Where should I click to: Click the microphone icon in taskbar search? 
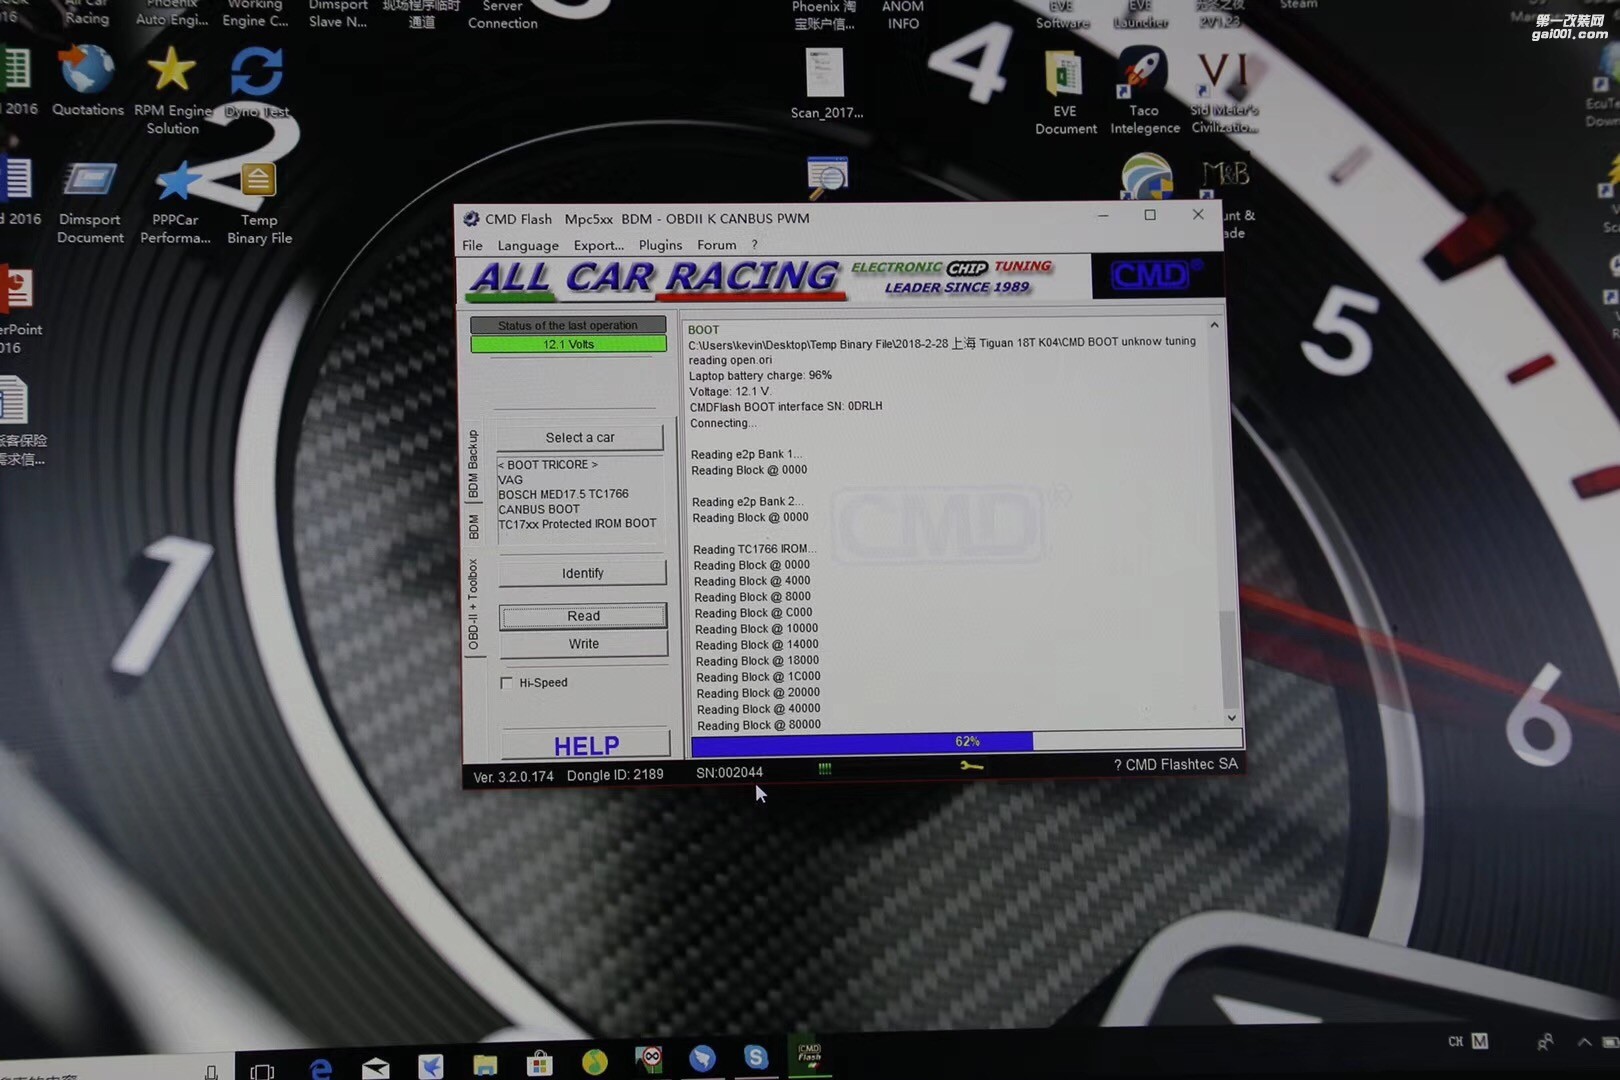click(x=211, y=1073)
